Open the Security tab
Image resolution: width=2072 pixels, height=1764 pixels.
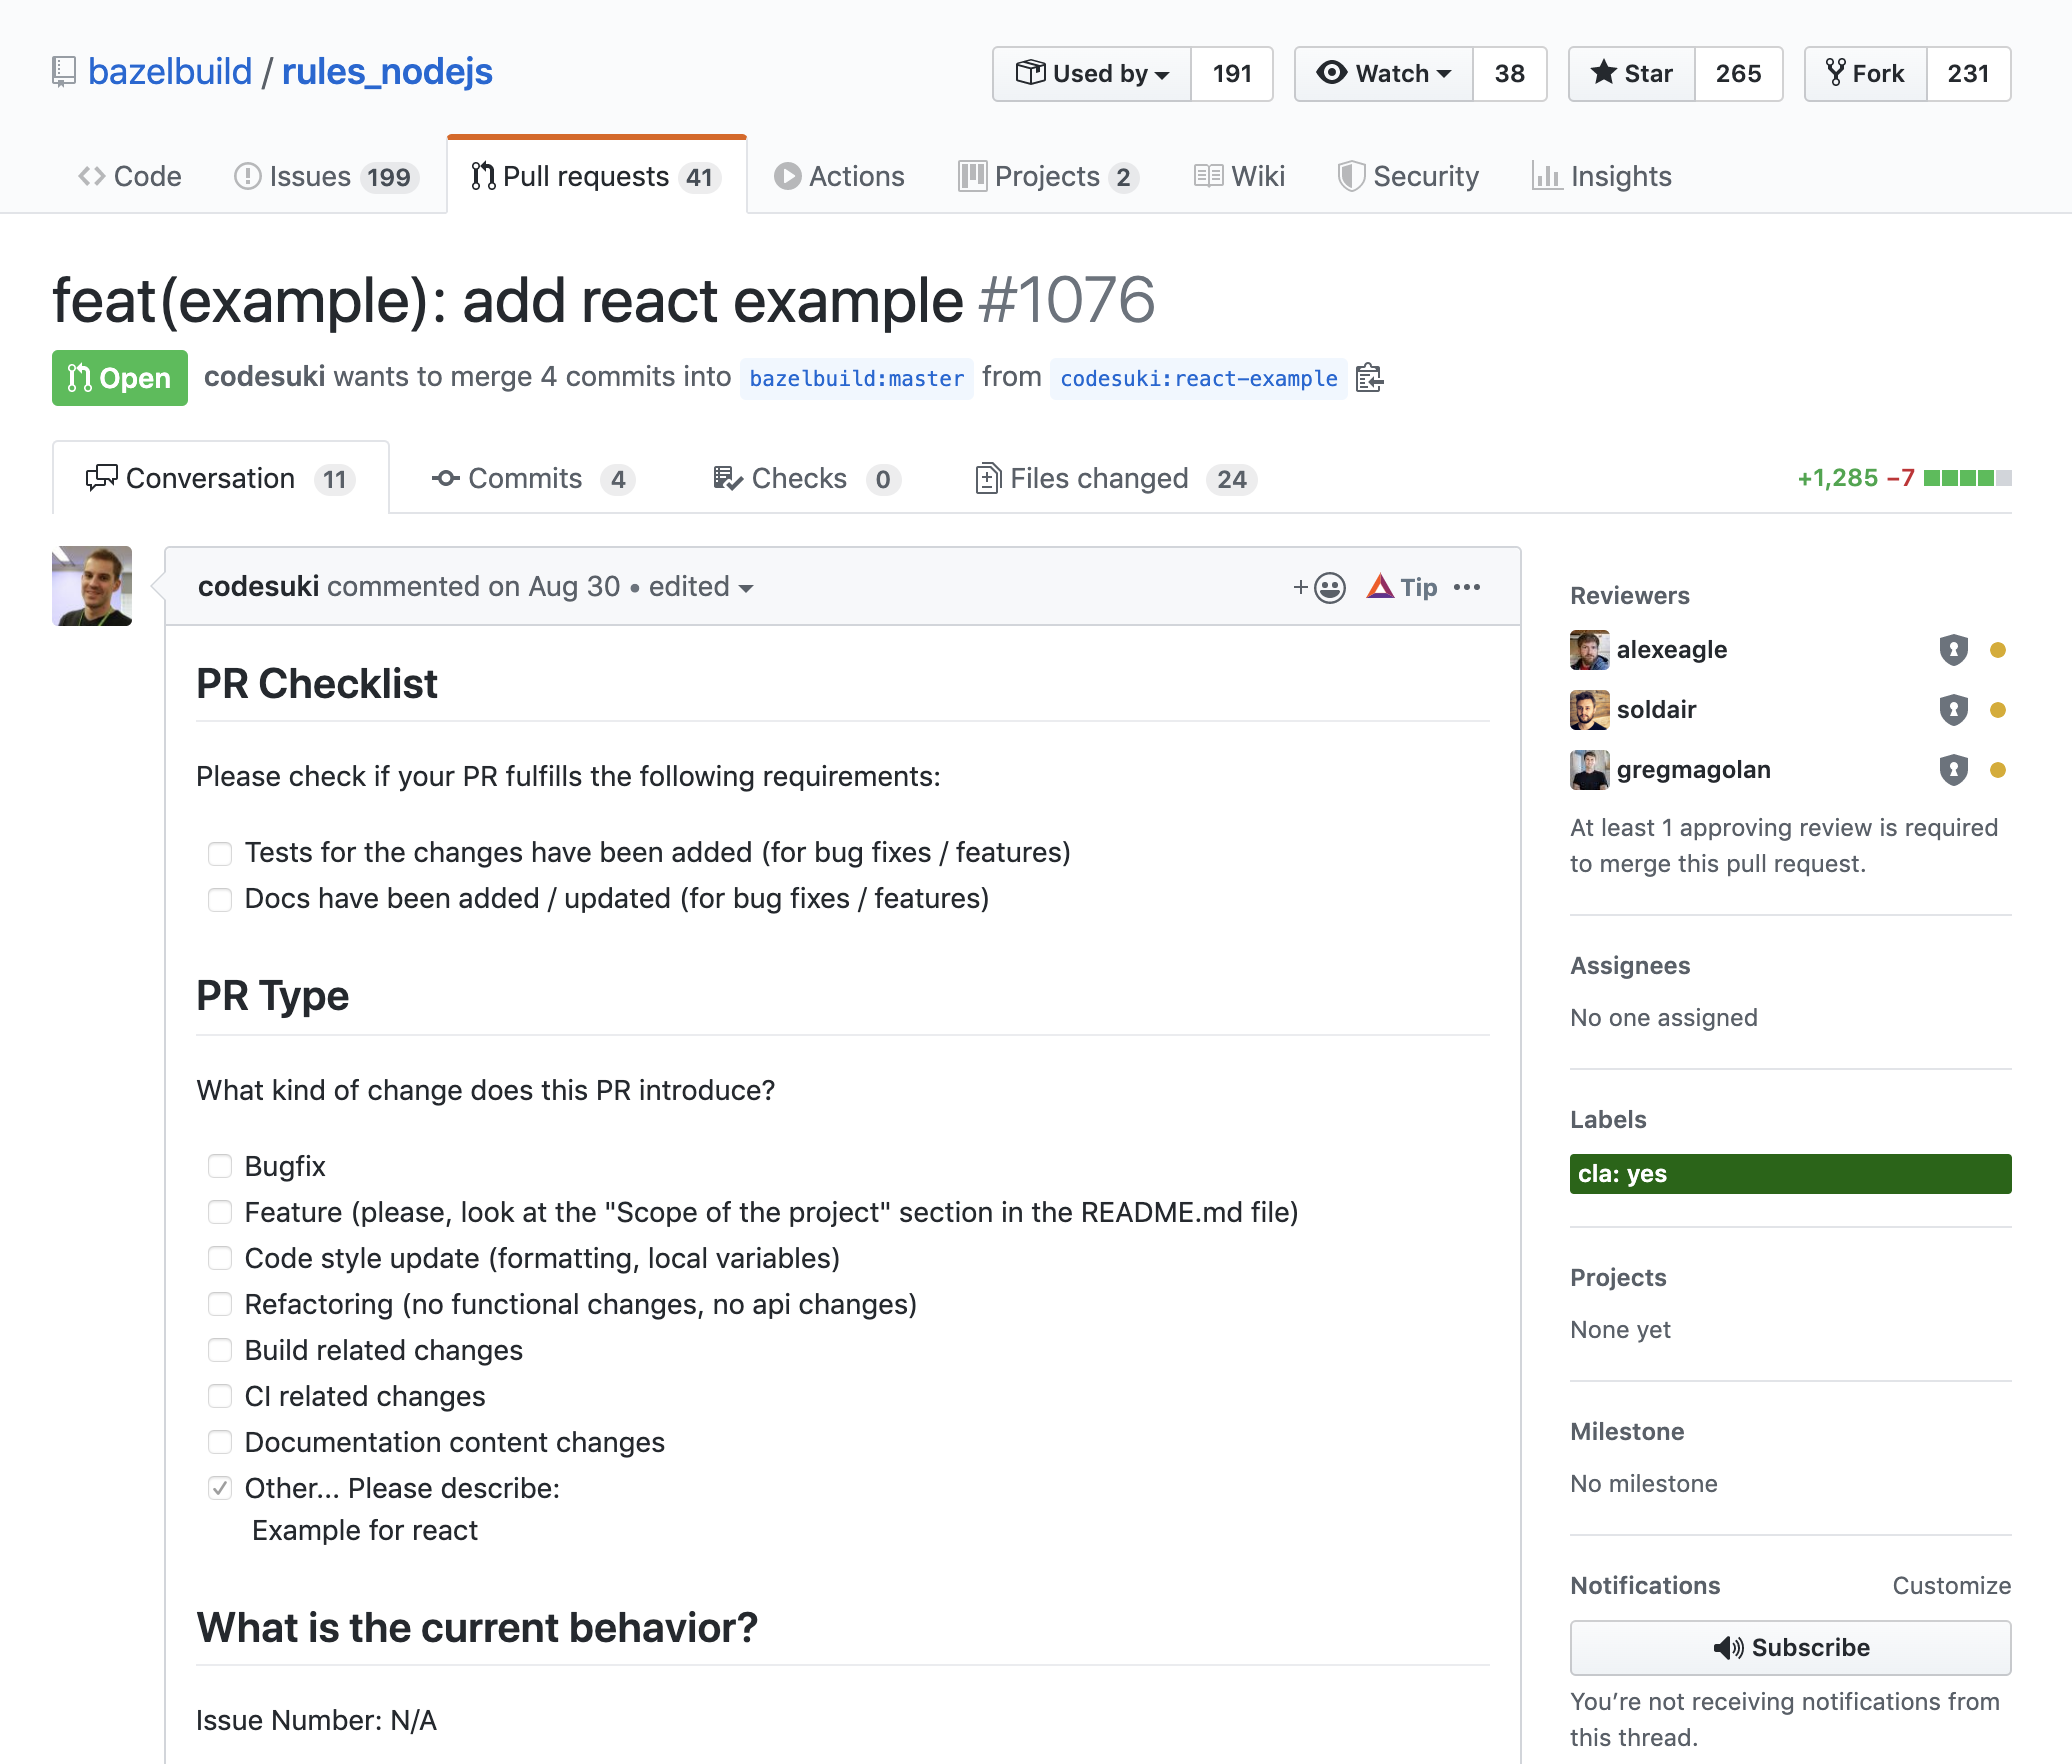(x=1408, y=177)
